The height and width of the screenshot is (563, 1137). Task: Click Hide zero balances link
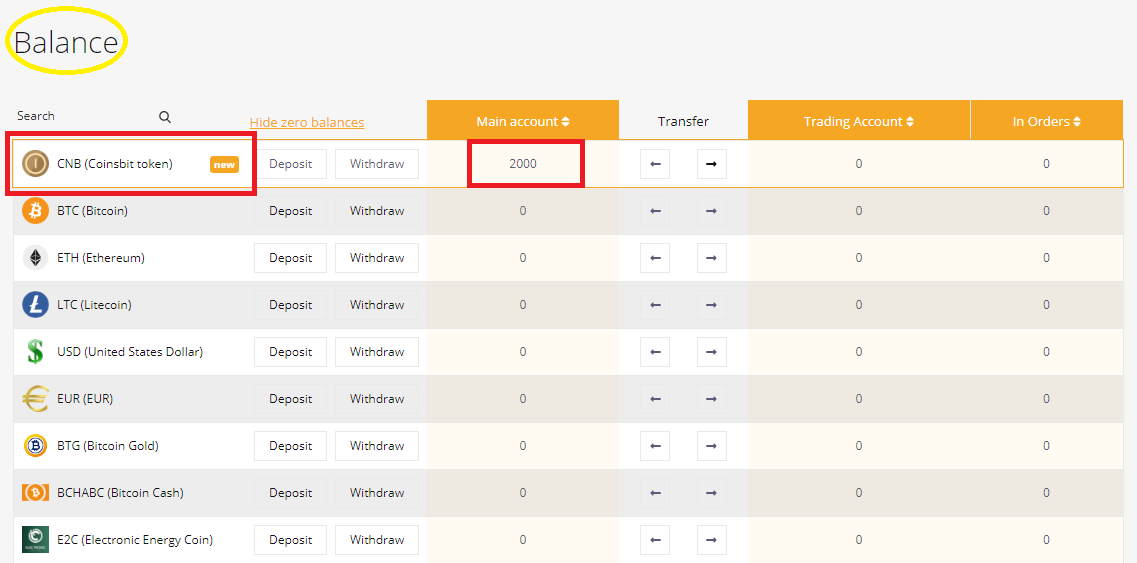pos(307,123)
